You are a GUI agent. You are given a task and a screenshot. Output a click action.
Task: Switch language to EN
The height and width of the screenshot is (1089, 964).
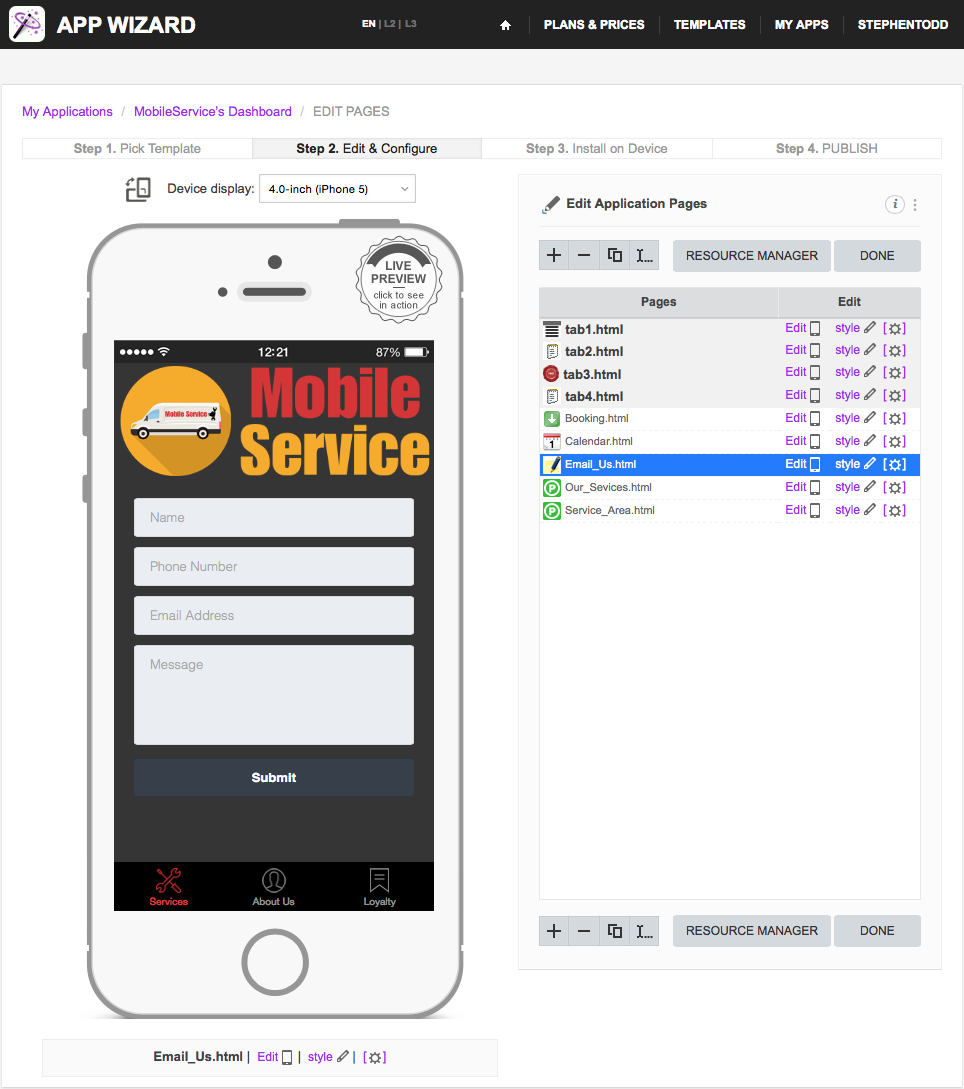pos(368,24)
